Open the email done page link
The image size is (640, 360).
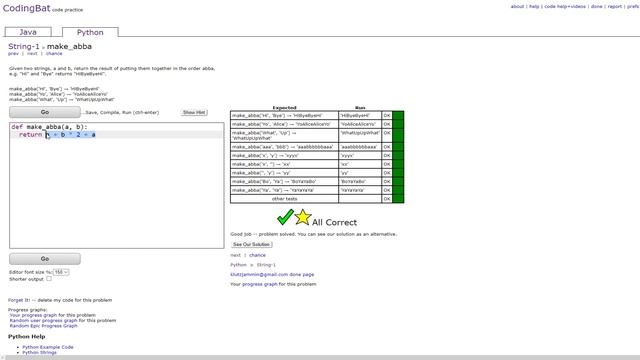click(x=272, y=275)
